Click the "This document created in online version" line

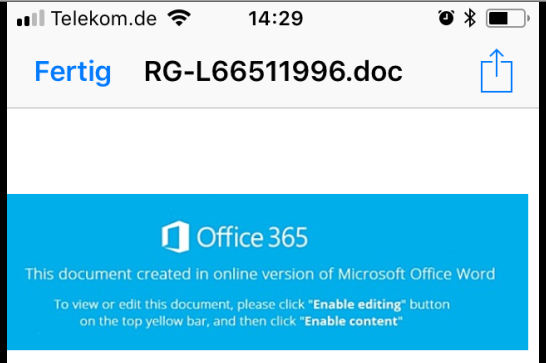[260, 274]
